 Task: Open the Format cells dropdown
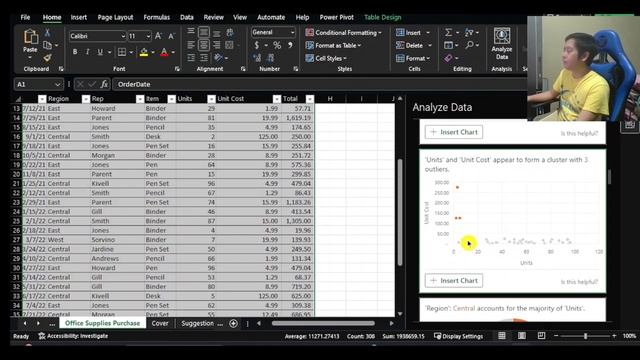pos(413,58)
